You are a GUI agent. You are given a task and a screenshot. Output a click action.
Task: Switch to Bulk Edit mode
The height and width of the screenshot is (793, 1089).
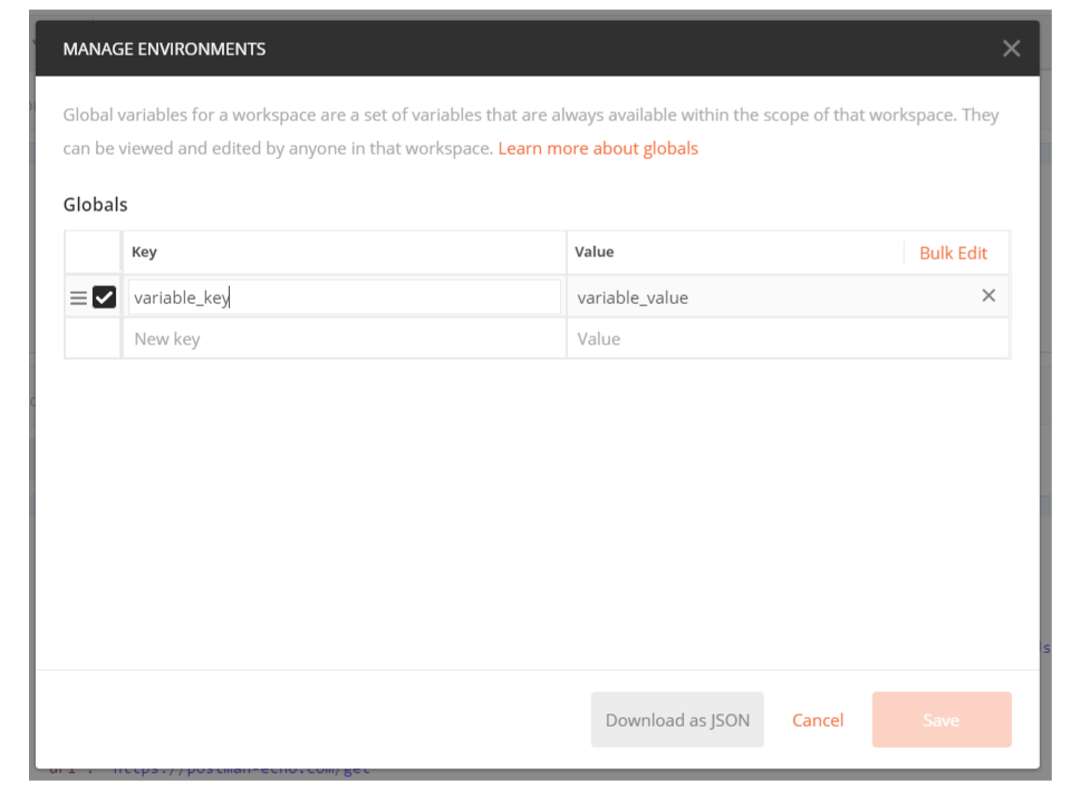click(x=952, y=253)
